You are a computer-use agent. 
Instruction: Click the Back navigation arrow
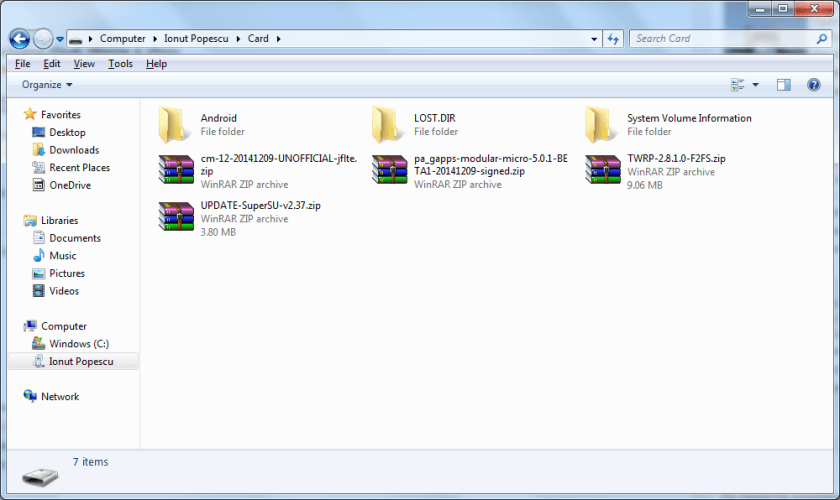coord(20,39)
